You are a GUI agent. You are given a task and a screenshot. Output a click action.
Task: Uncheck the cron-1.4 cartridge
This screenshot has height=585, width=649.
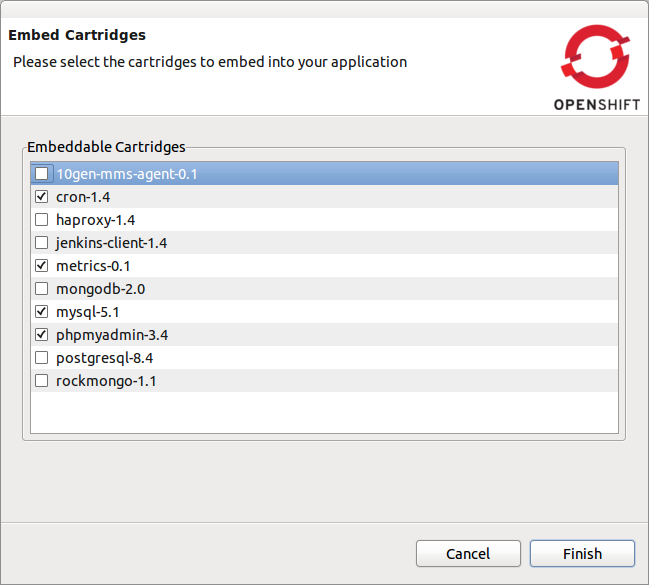[x=41, y=197]
